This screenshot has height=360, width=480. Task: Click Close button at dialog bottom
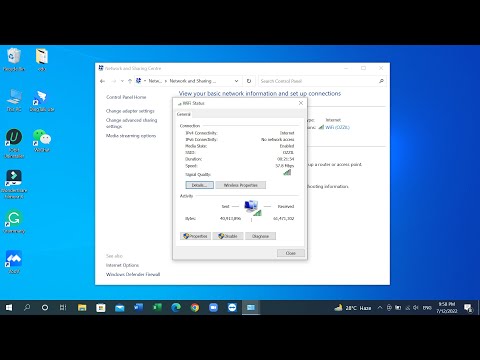[x=291, y=253]
